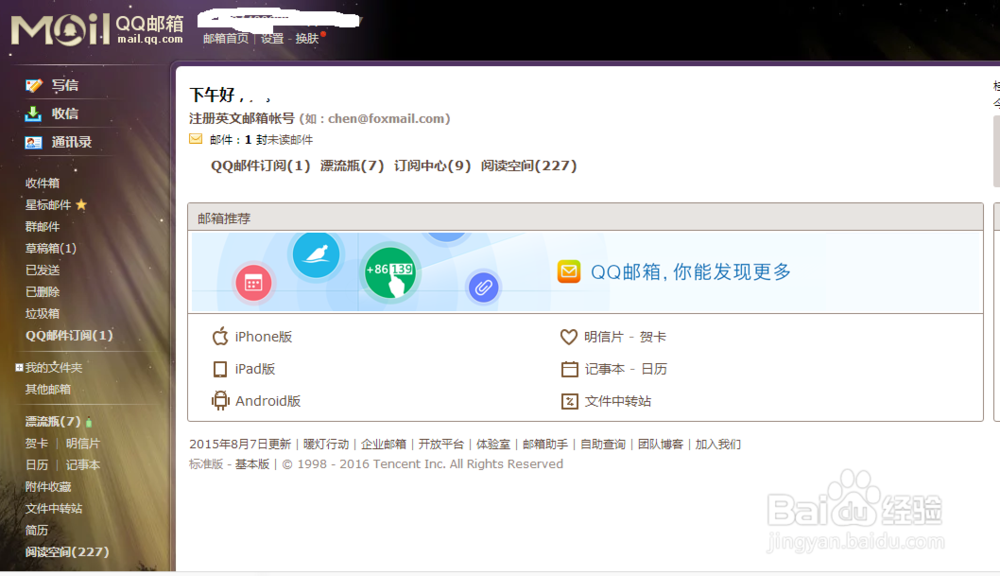This screenshot has width=1000, height=576.
Task: Click 企业邮箱 footer link
Action: click(x=383, y=444)
